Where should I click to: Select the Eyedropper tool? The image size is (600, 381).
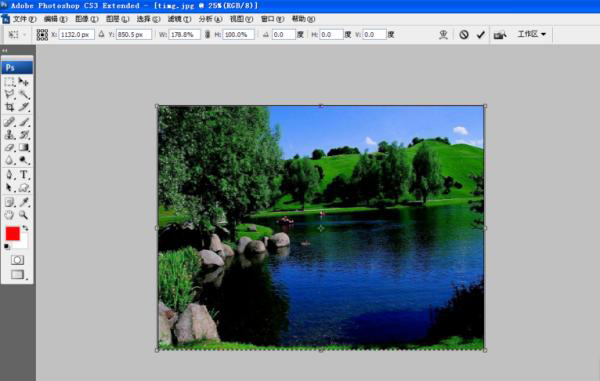[24, 202]
